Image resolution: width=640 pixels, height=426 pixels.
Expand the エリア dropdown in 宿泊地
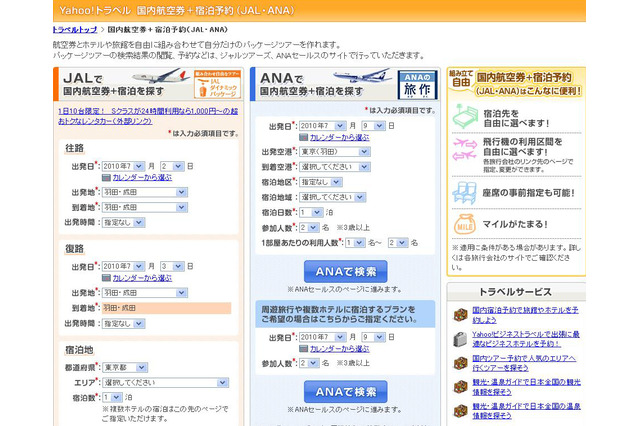click(x=165, y=383)
